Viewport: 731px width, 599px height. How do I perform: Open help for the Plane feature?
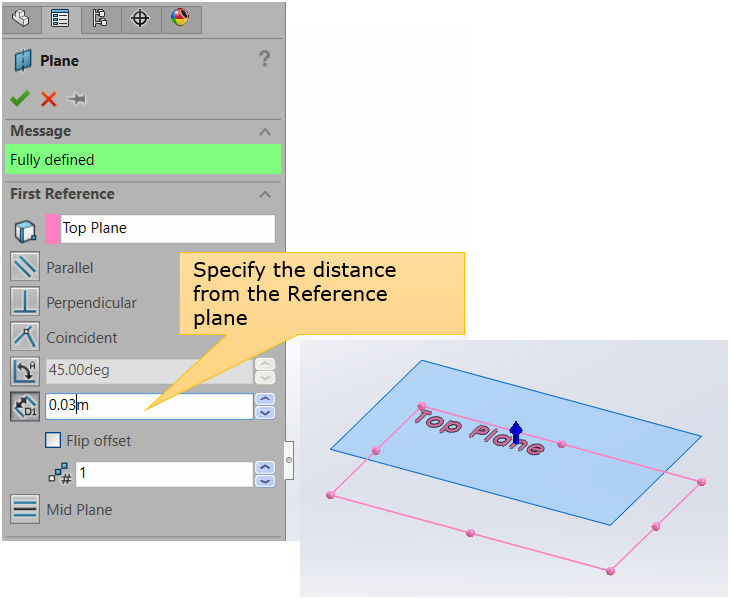coord(264,59)
